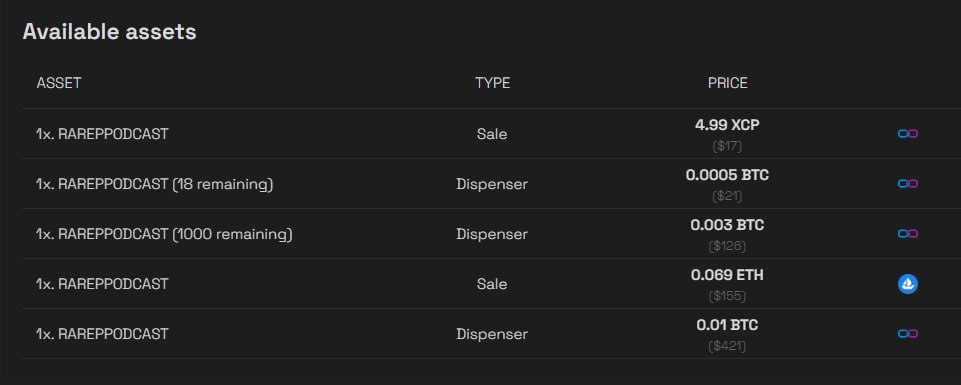The image size is (961, 385).
Task: Select Sale type in 0.069 ETH row
Action: pyautogui.click(x=492, y=284)
